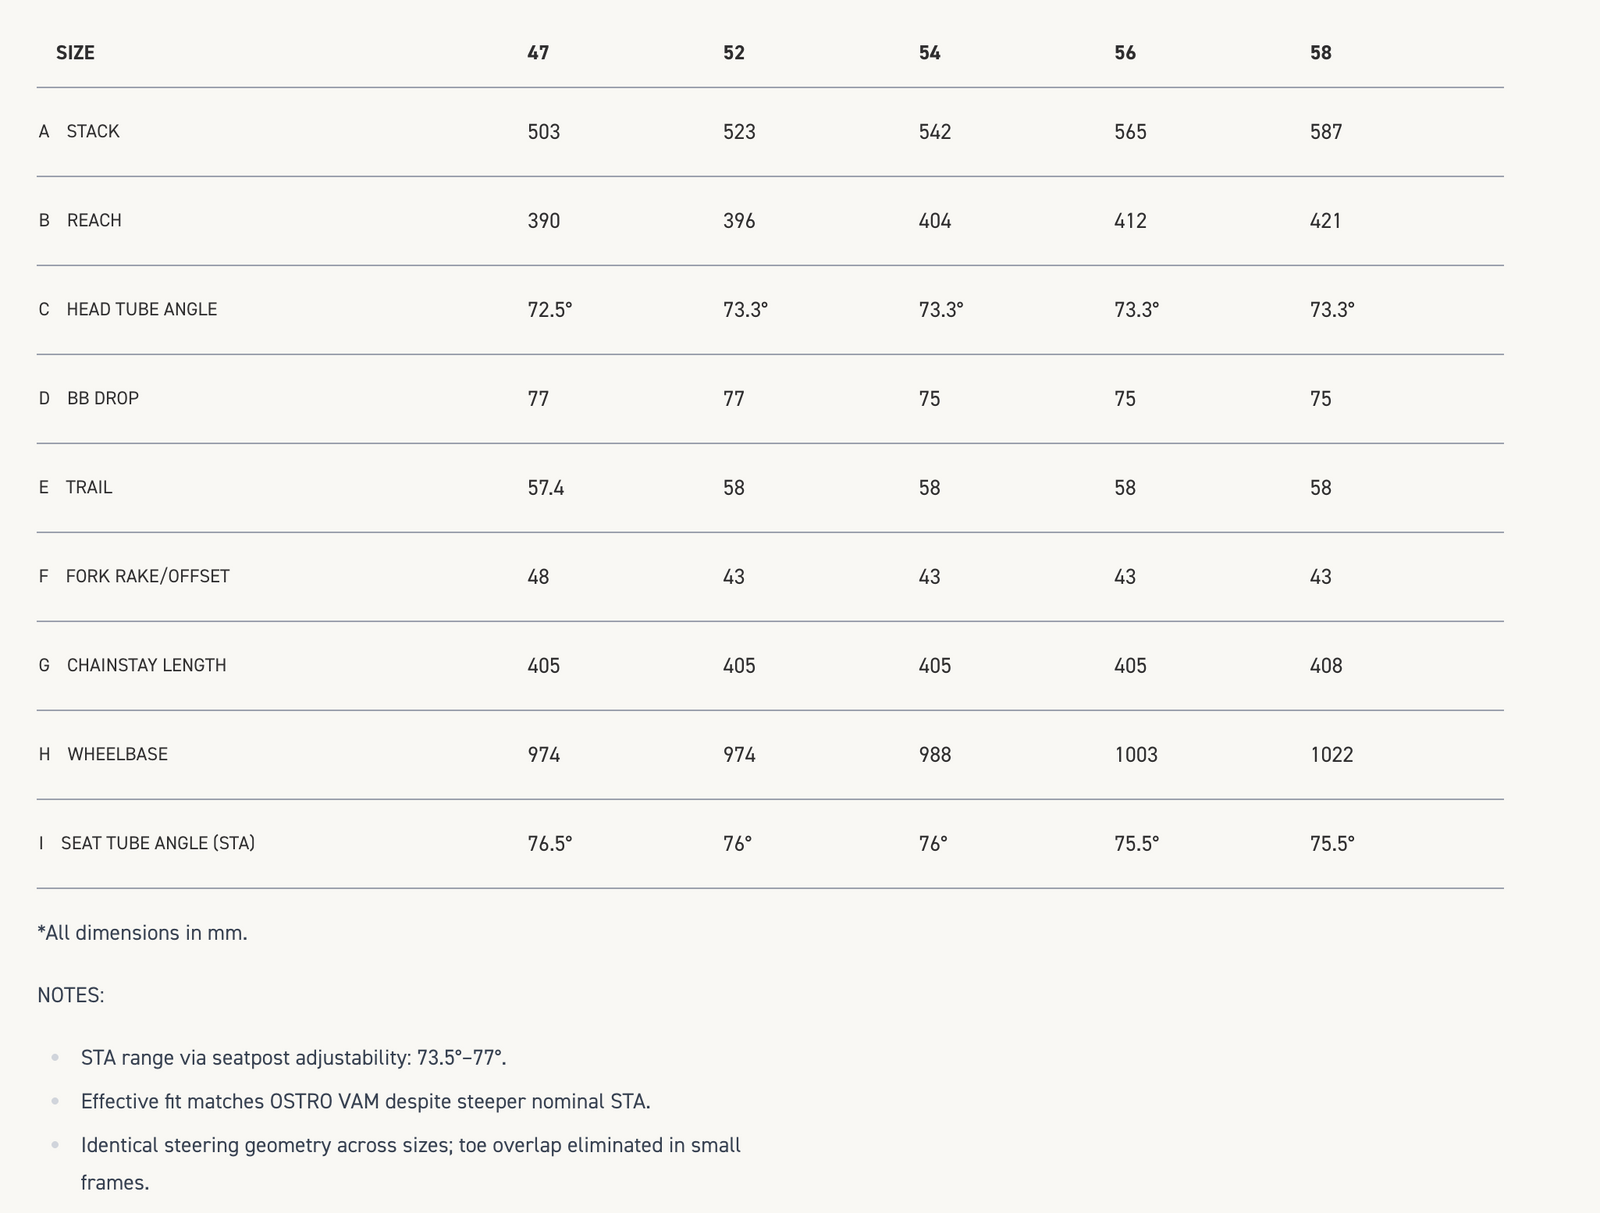Select the WHEELBASE row label
This screenshot has width=1600, height=1213.
point(117,755)
